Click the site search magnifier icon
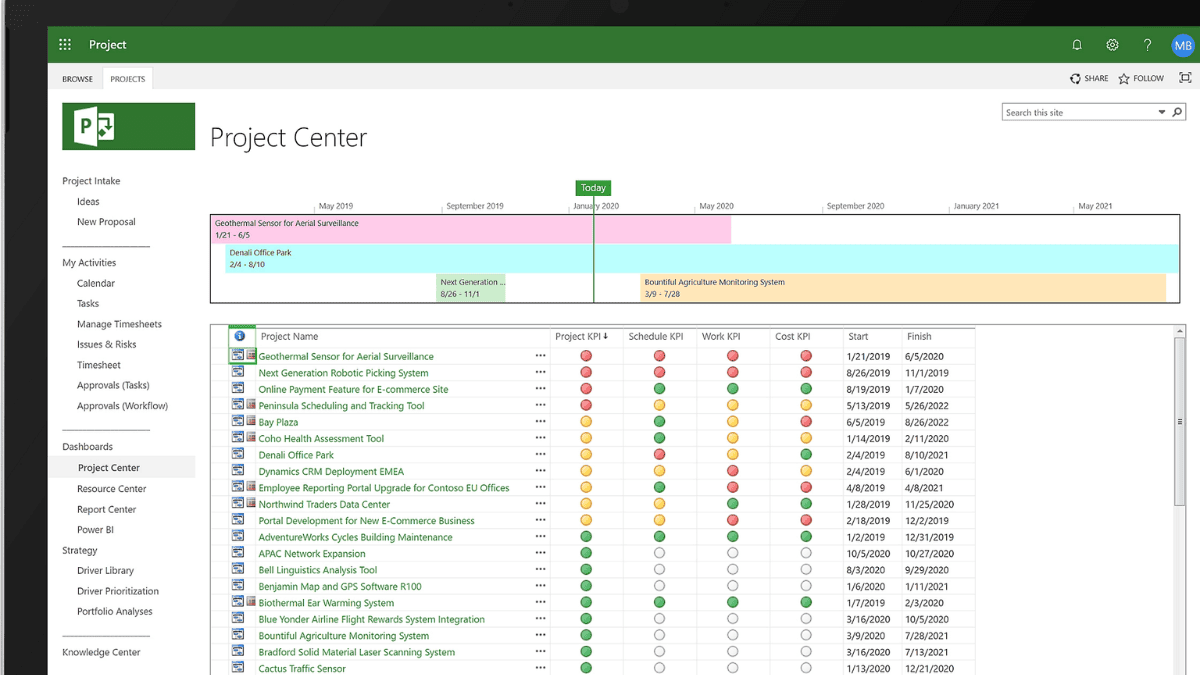The image size is (1200, 675). click(x=1177, y=111)
